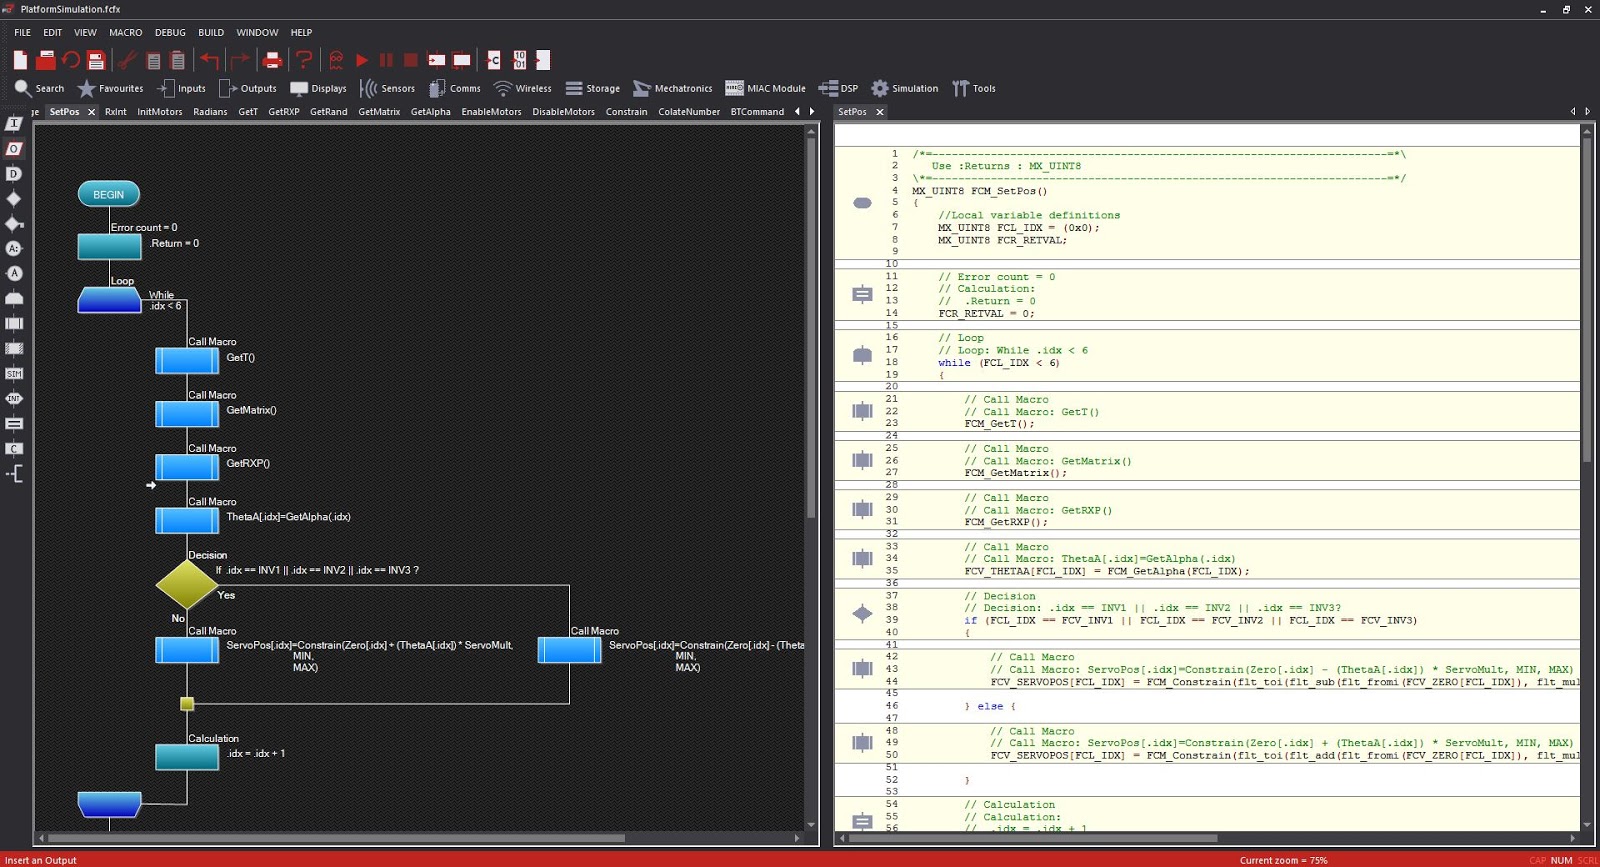Viewport: 1600px width, 867px height.
Task: Switch to the GetAlpha macro tab
Action: (430, 112)
